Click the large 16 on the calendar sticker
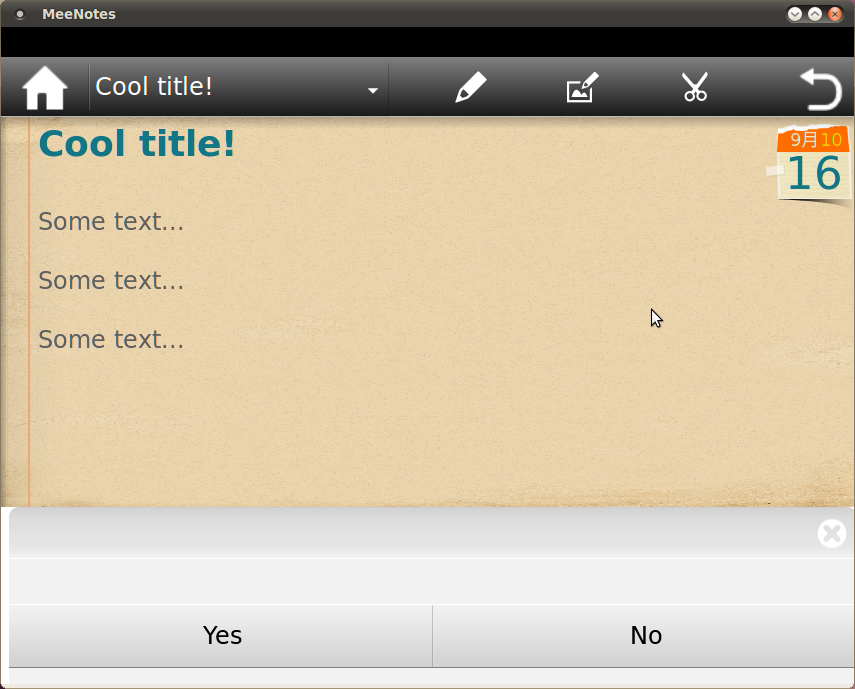 click(x=814, y=173)
